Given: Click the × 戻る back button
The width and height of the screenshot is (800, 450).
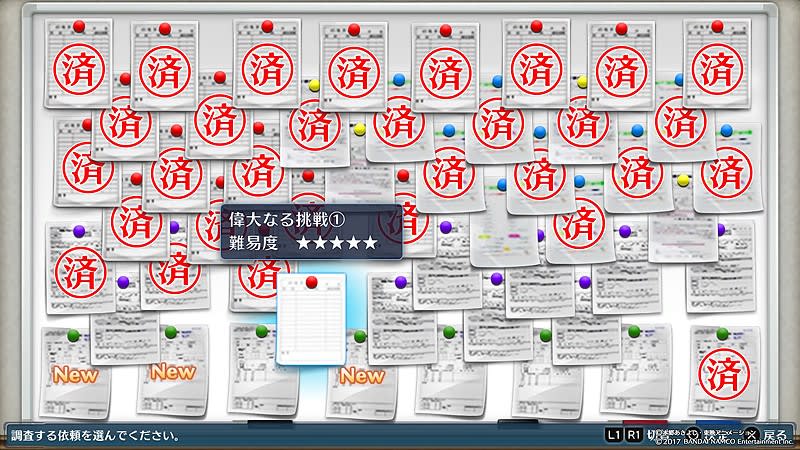Looking at the screenshot, I should coord(765,435).
